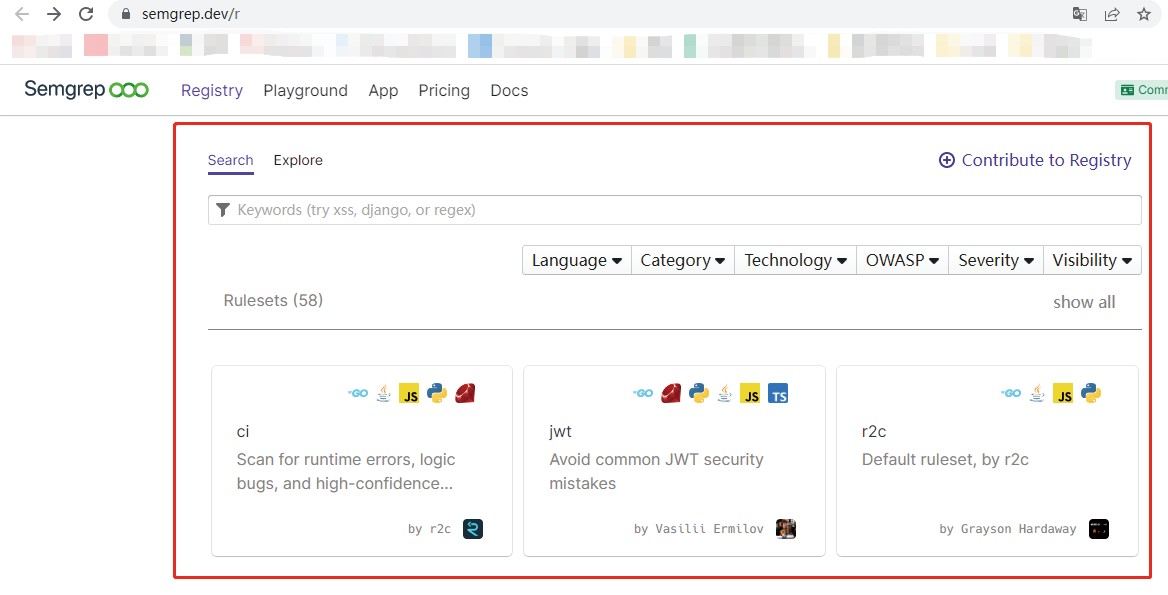Open the Registry nav item
1168x595 pixels.
[212, 90]
